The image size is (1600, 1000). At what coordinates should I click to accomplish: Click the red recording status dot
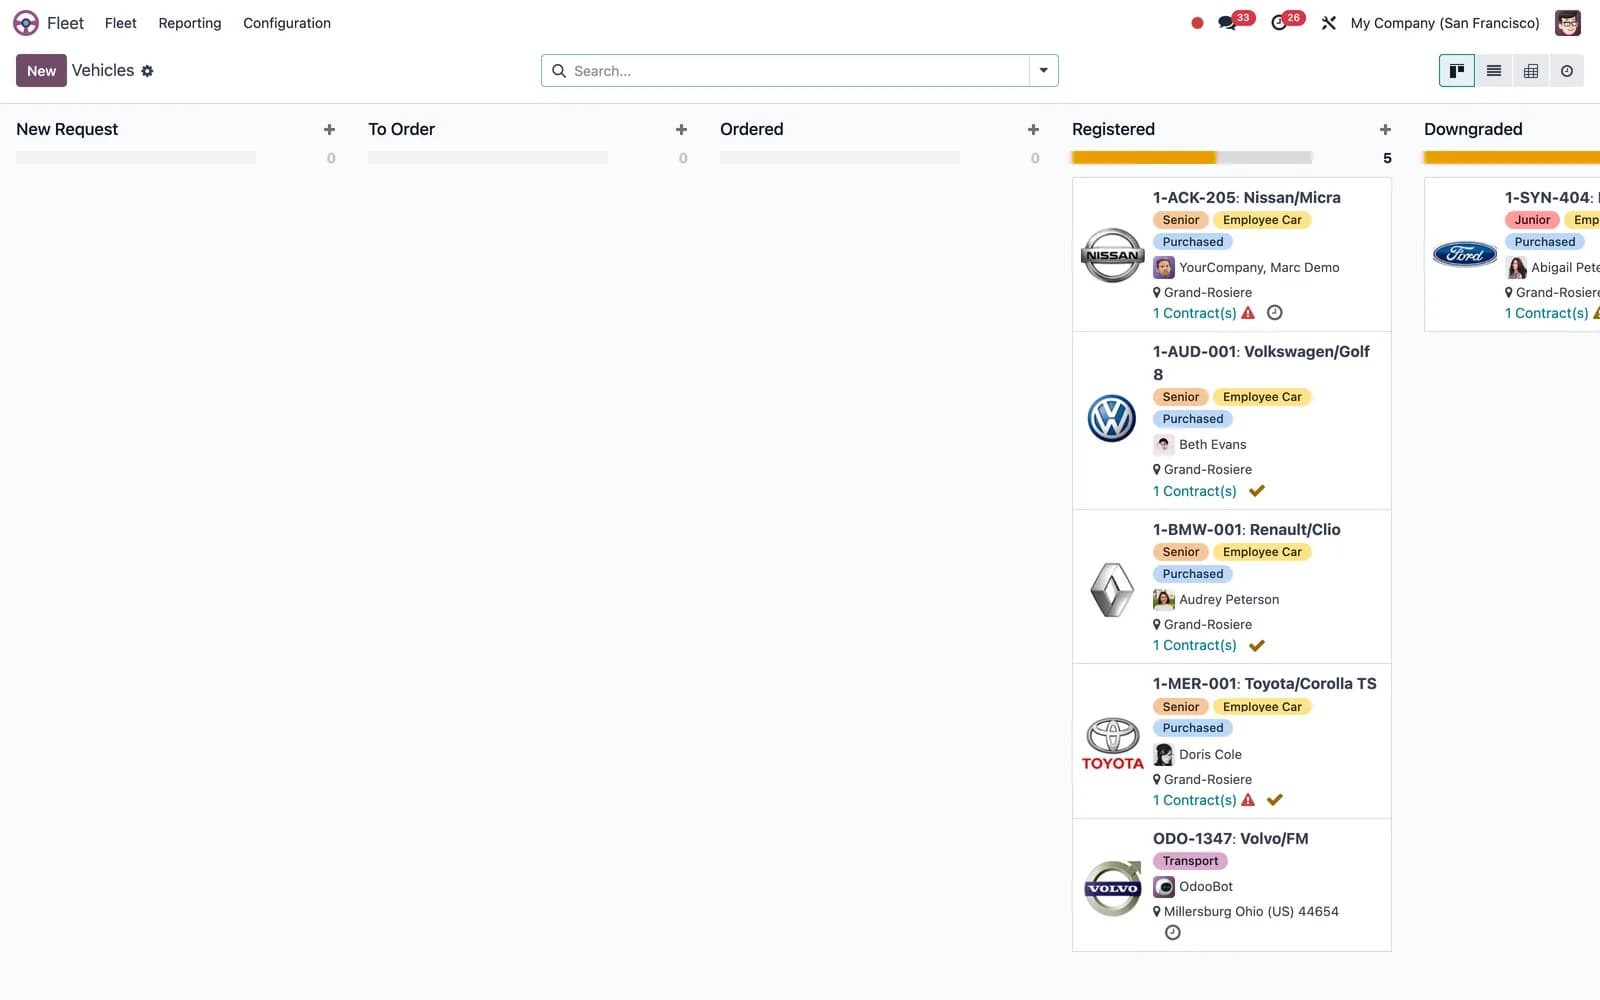click(1197, 23)
